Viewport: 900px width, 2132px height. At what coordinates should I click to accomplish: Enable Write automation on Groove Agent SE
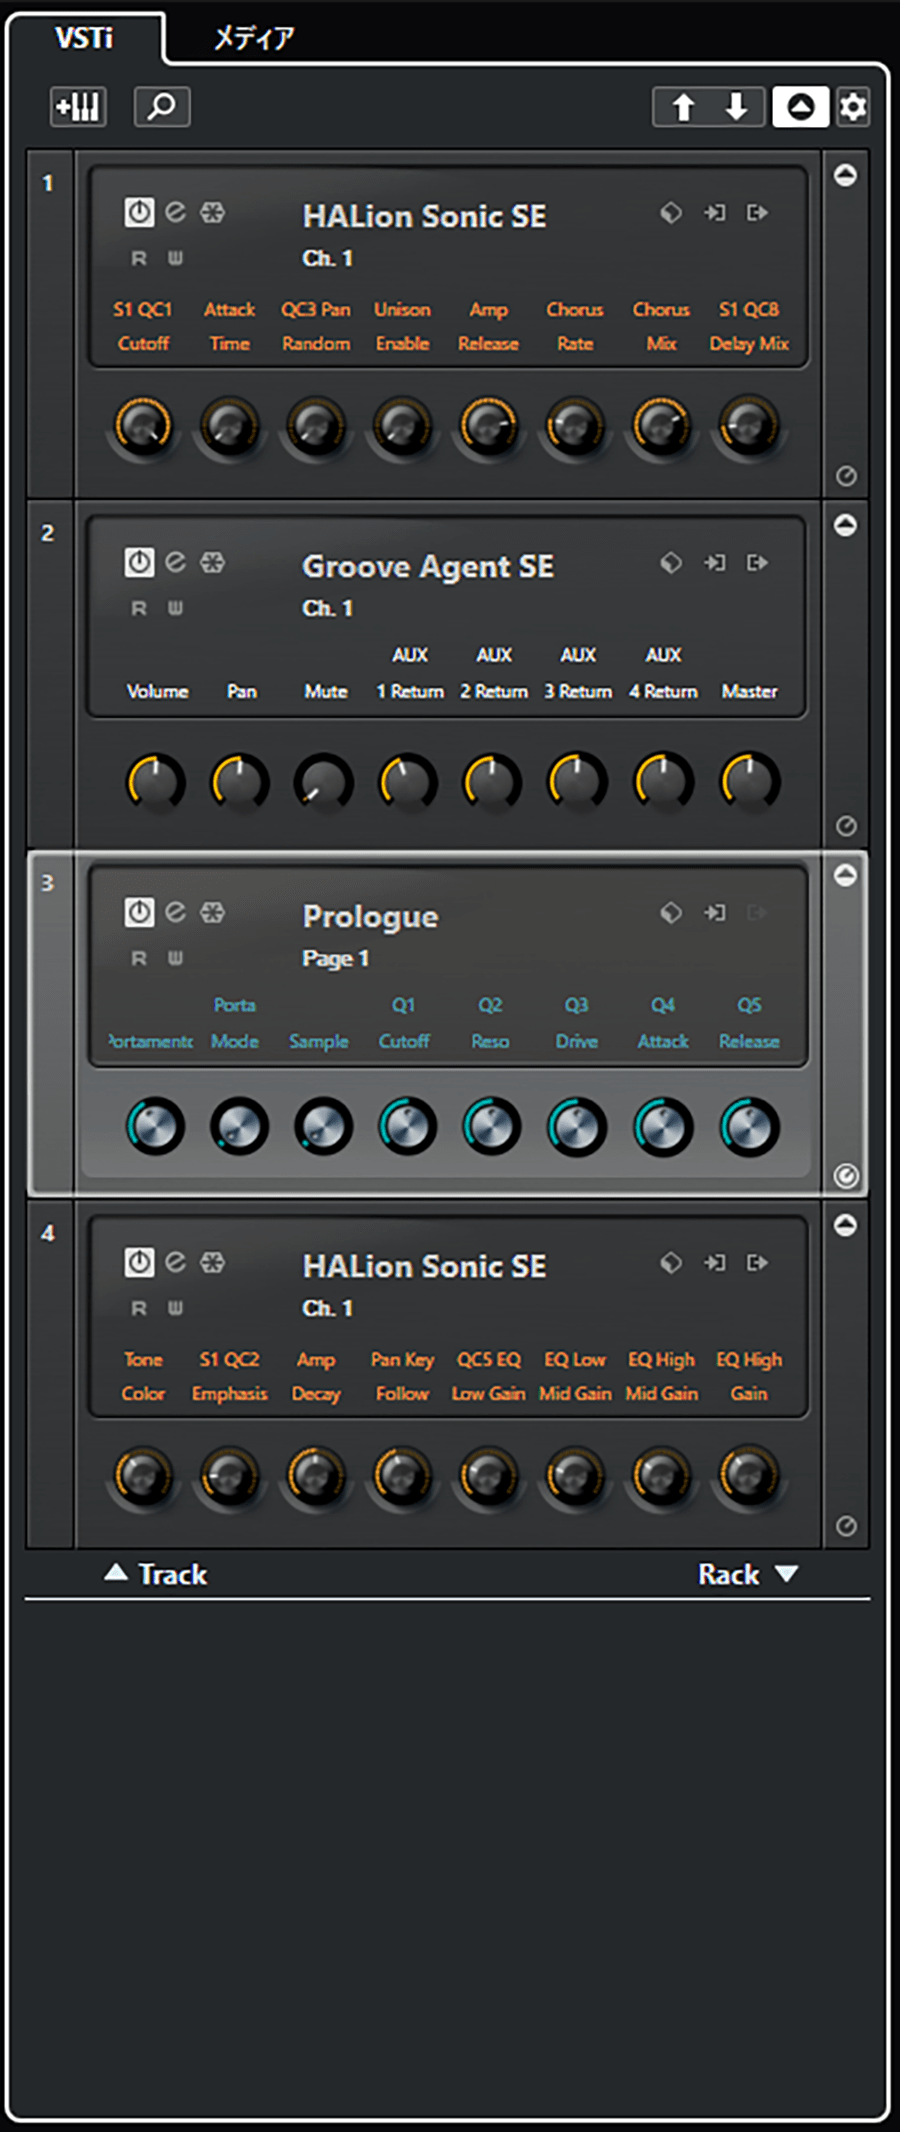(x=175, y=609)
